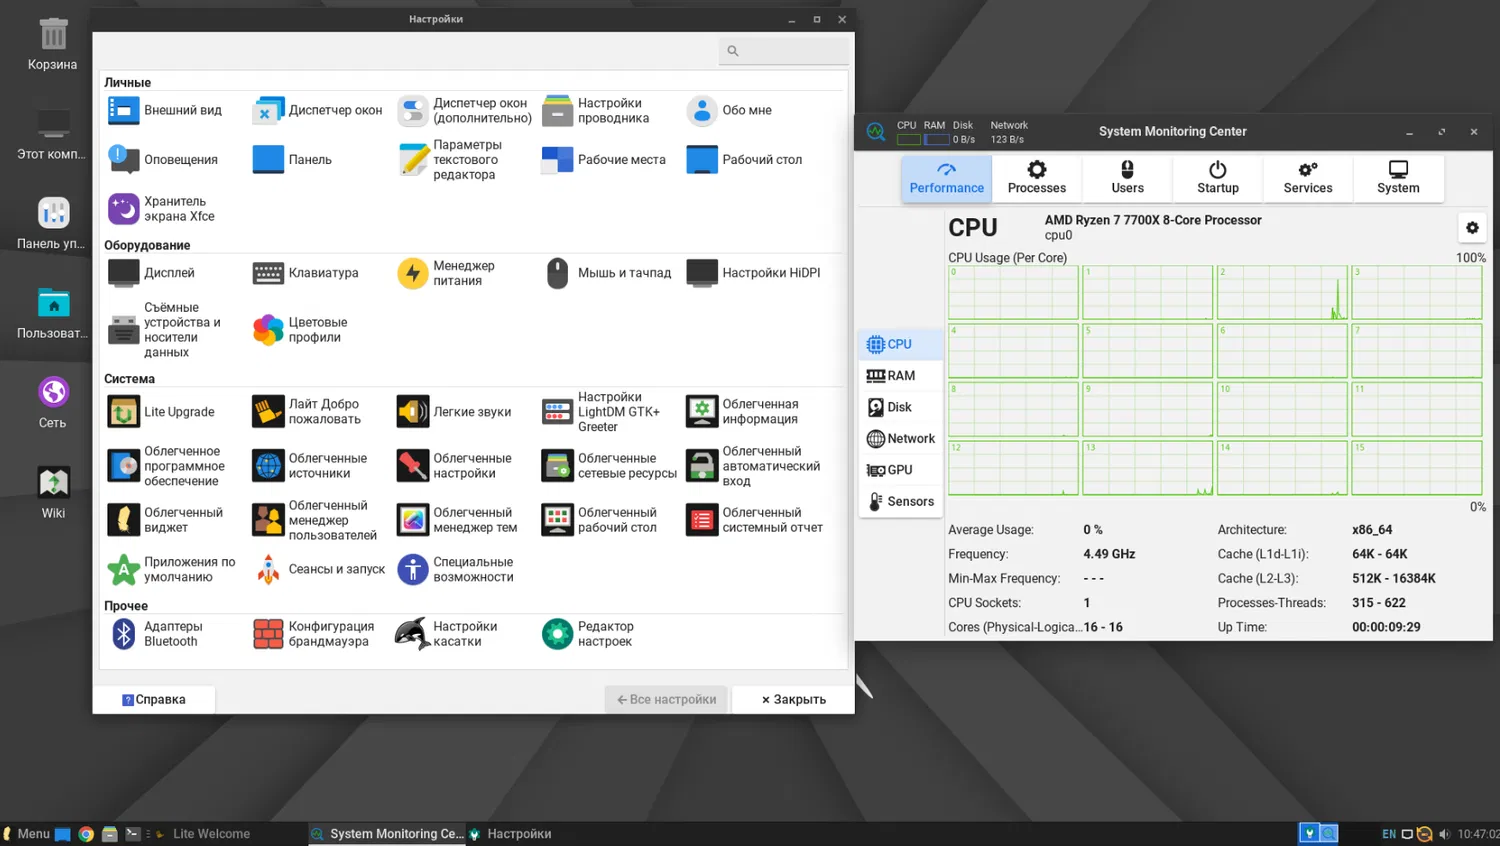
Task: Open Конфигурация брандмауэра firewall settings
Action: pyautogui.click(x=314, y=633)
